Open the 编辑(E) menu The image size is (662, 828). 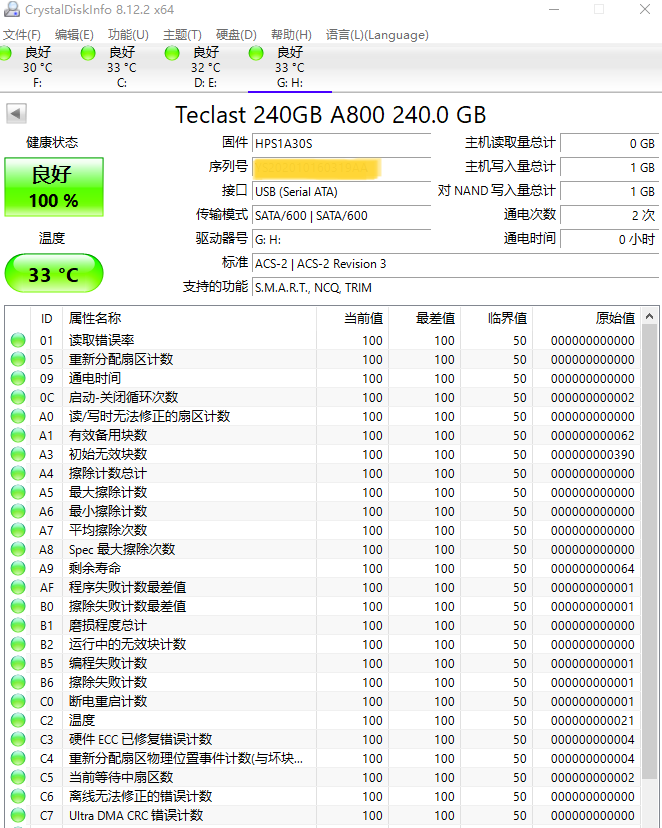pyautogui.click(x=74, y=35)
